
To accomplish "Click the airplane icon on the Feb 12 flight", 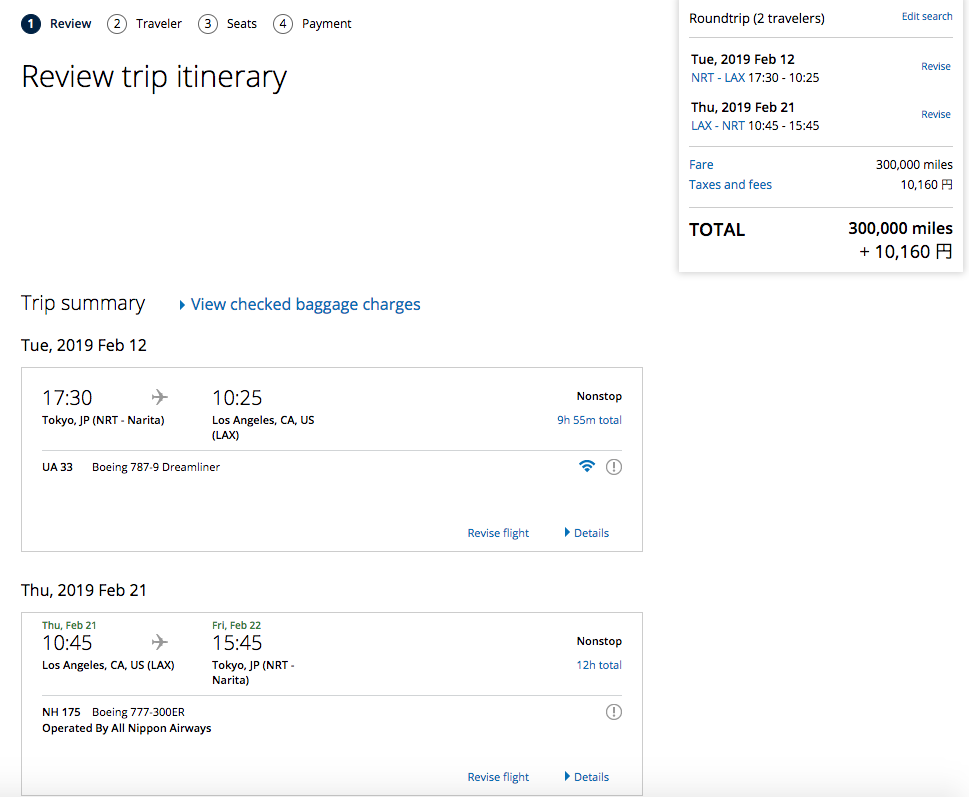I will 159,397.
